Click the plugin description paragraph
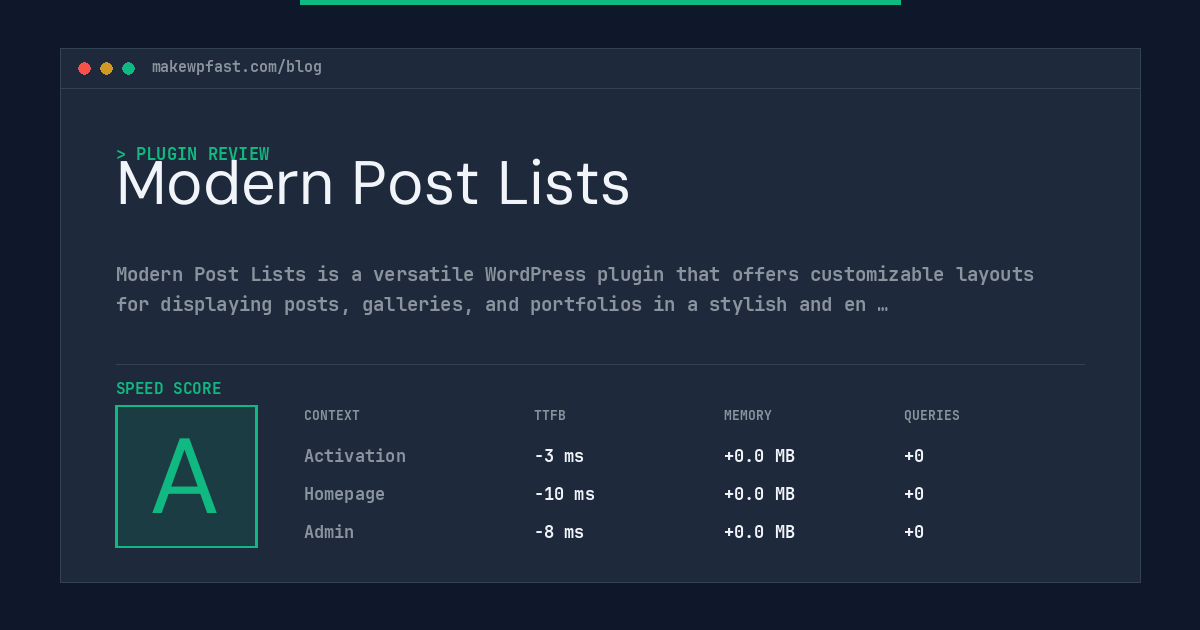The height and width of the screenshot is (630, 1200). point(575,289)
